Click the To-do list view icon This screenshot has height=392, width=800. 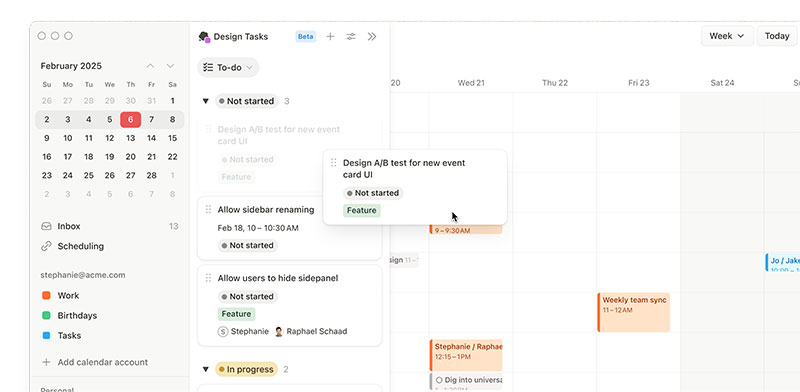coord(208,67)
